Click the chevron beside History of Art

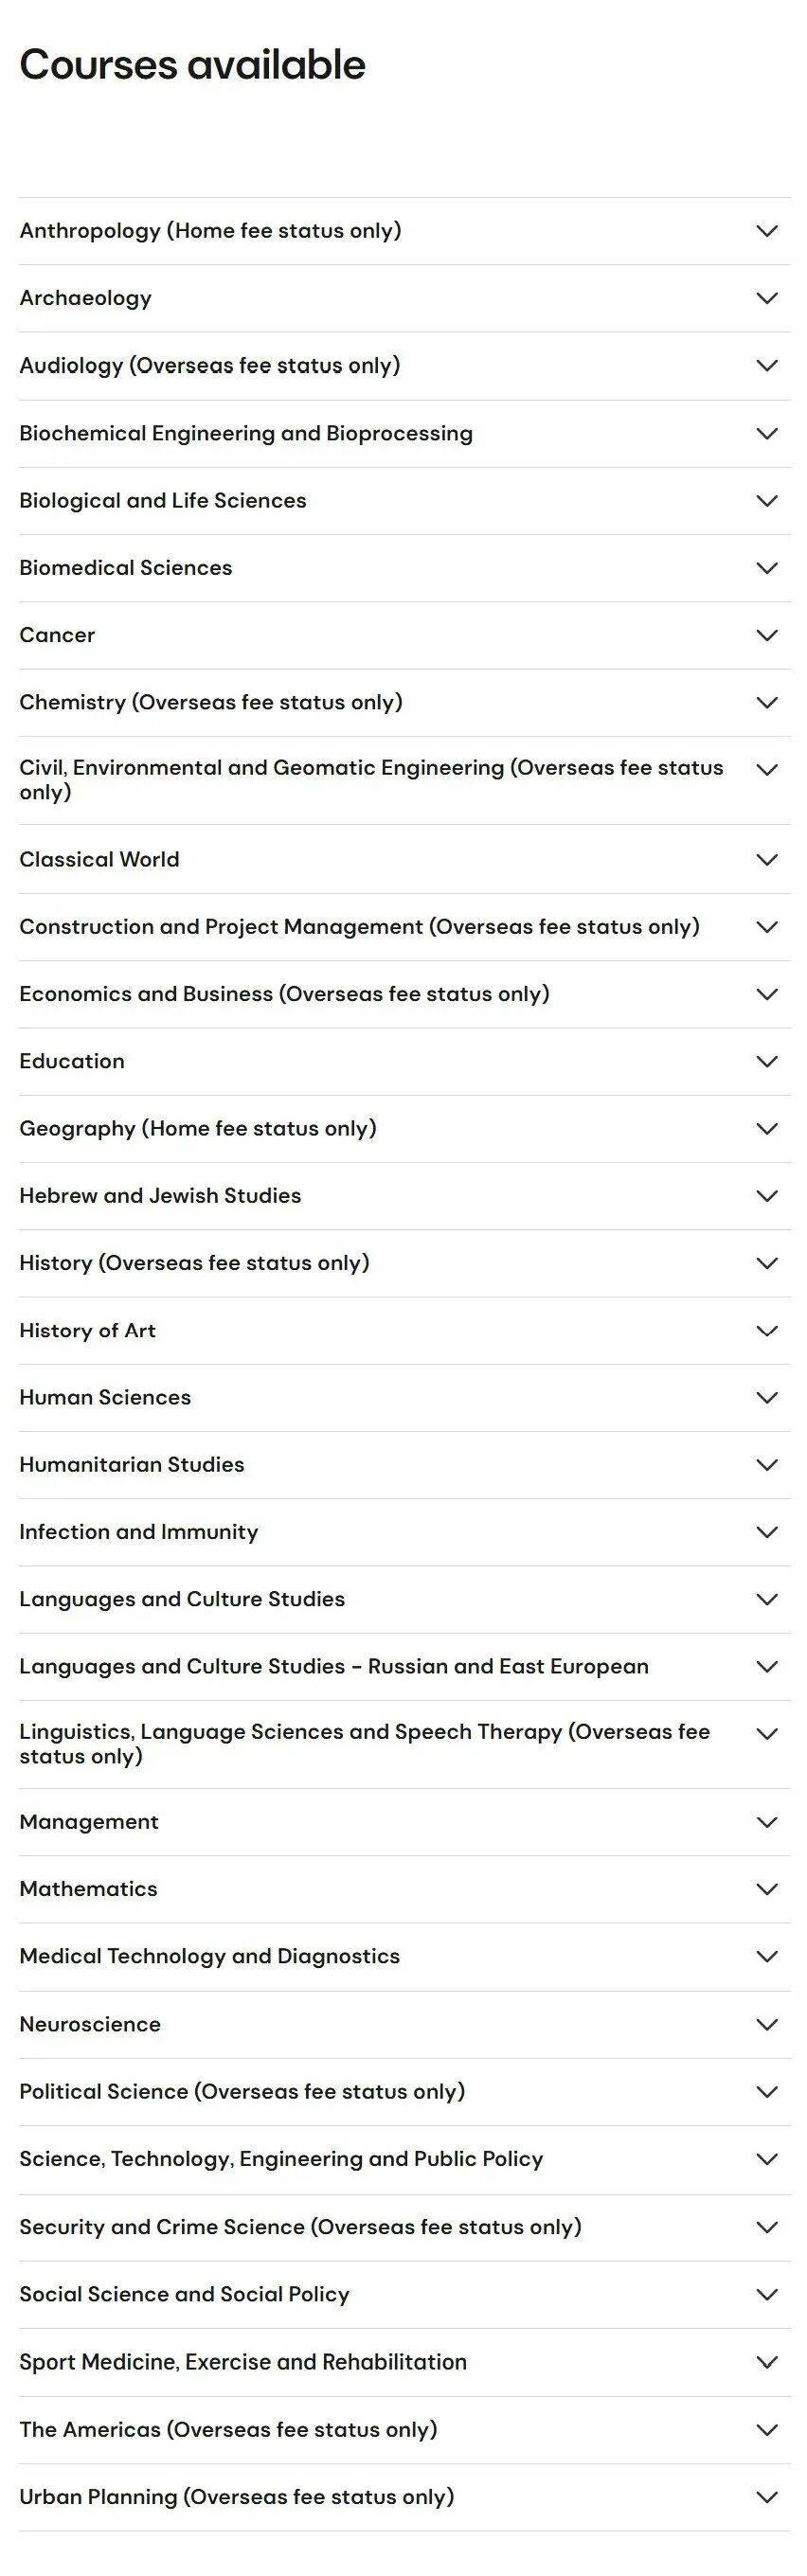pos(767,1331)
